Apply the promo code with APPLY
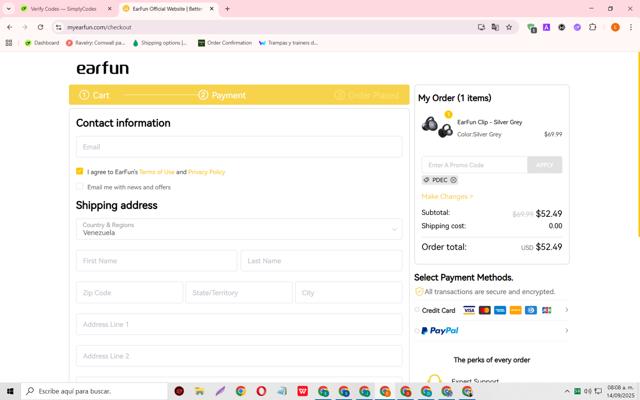Image resolution: width=640 pixels, height=400 pixels. tap(544, 165)
